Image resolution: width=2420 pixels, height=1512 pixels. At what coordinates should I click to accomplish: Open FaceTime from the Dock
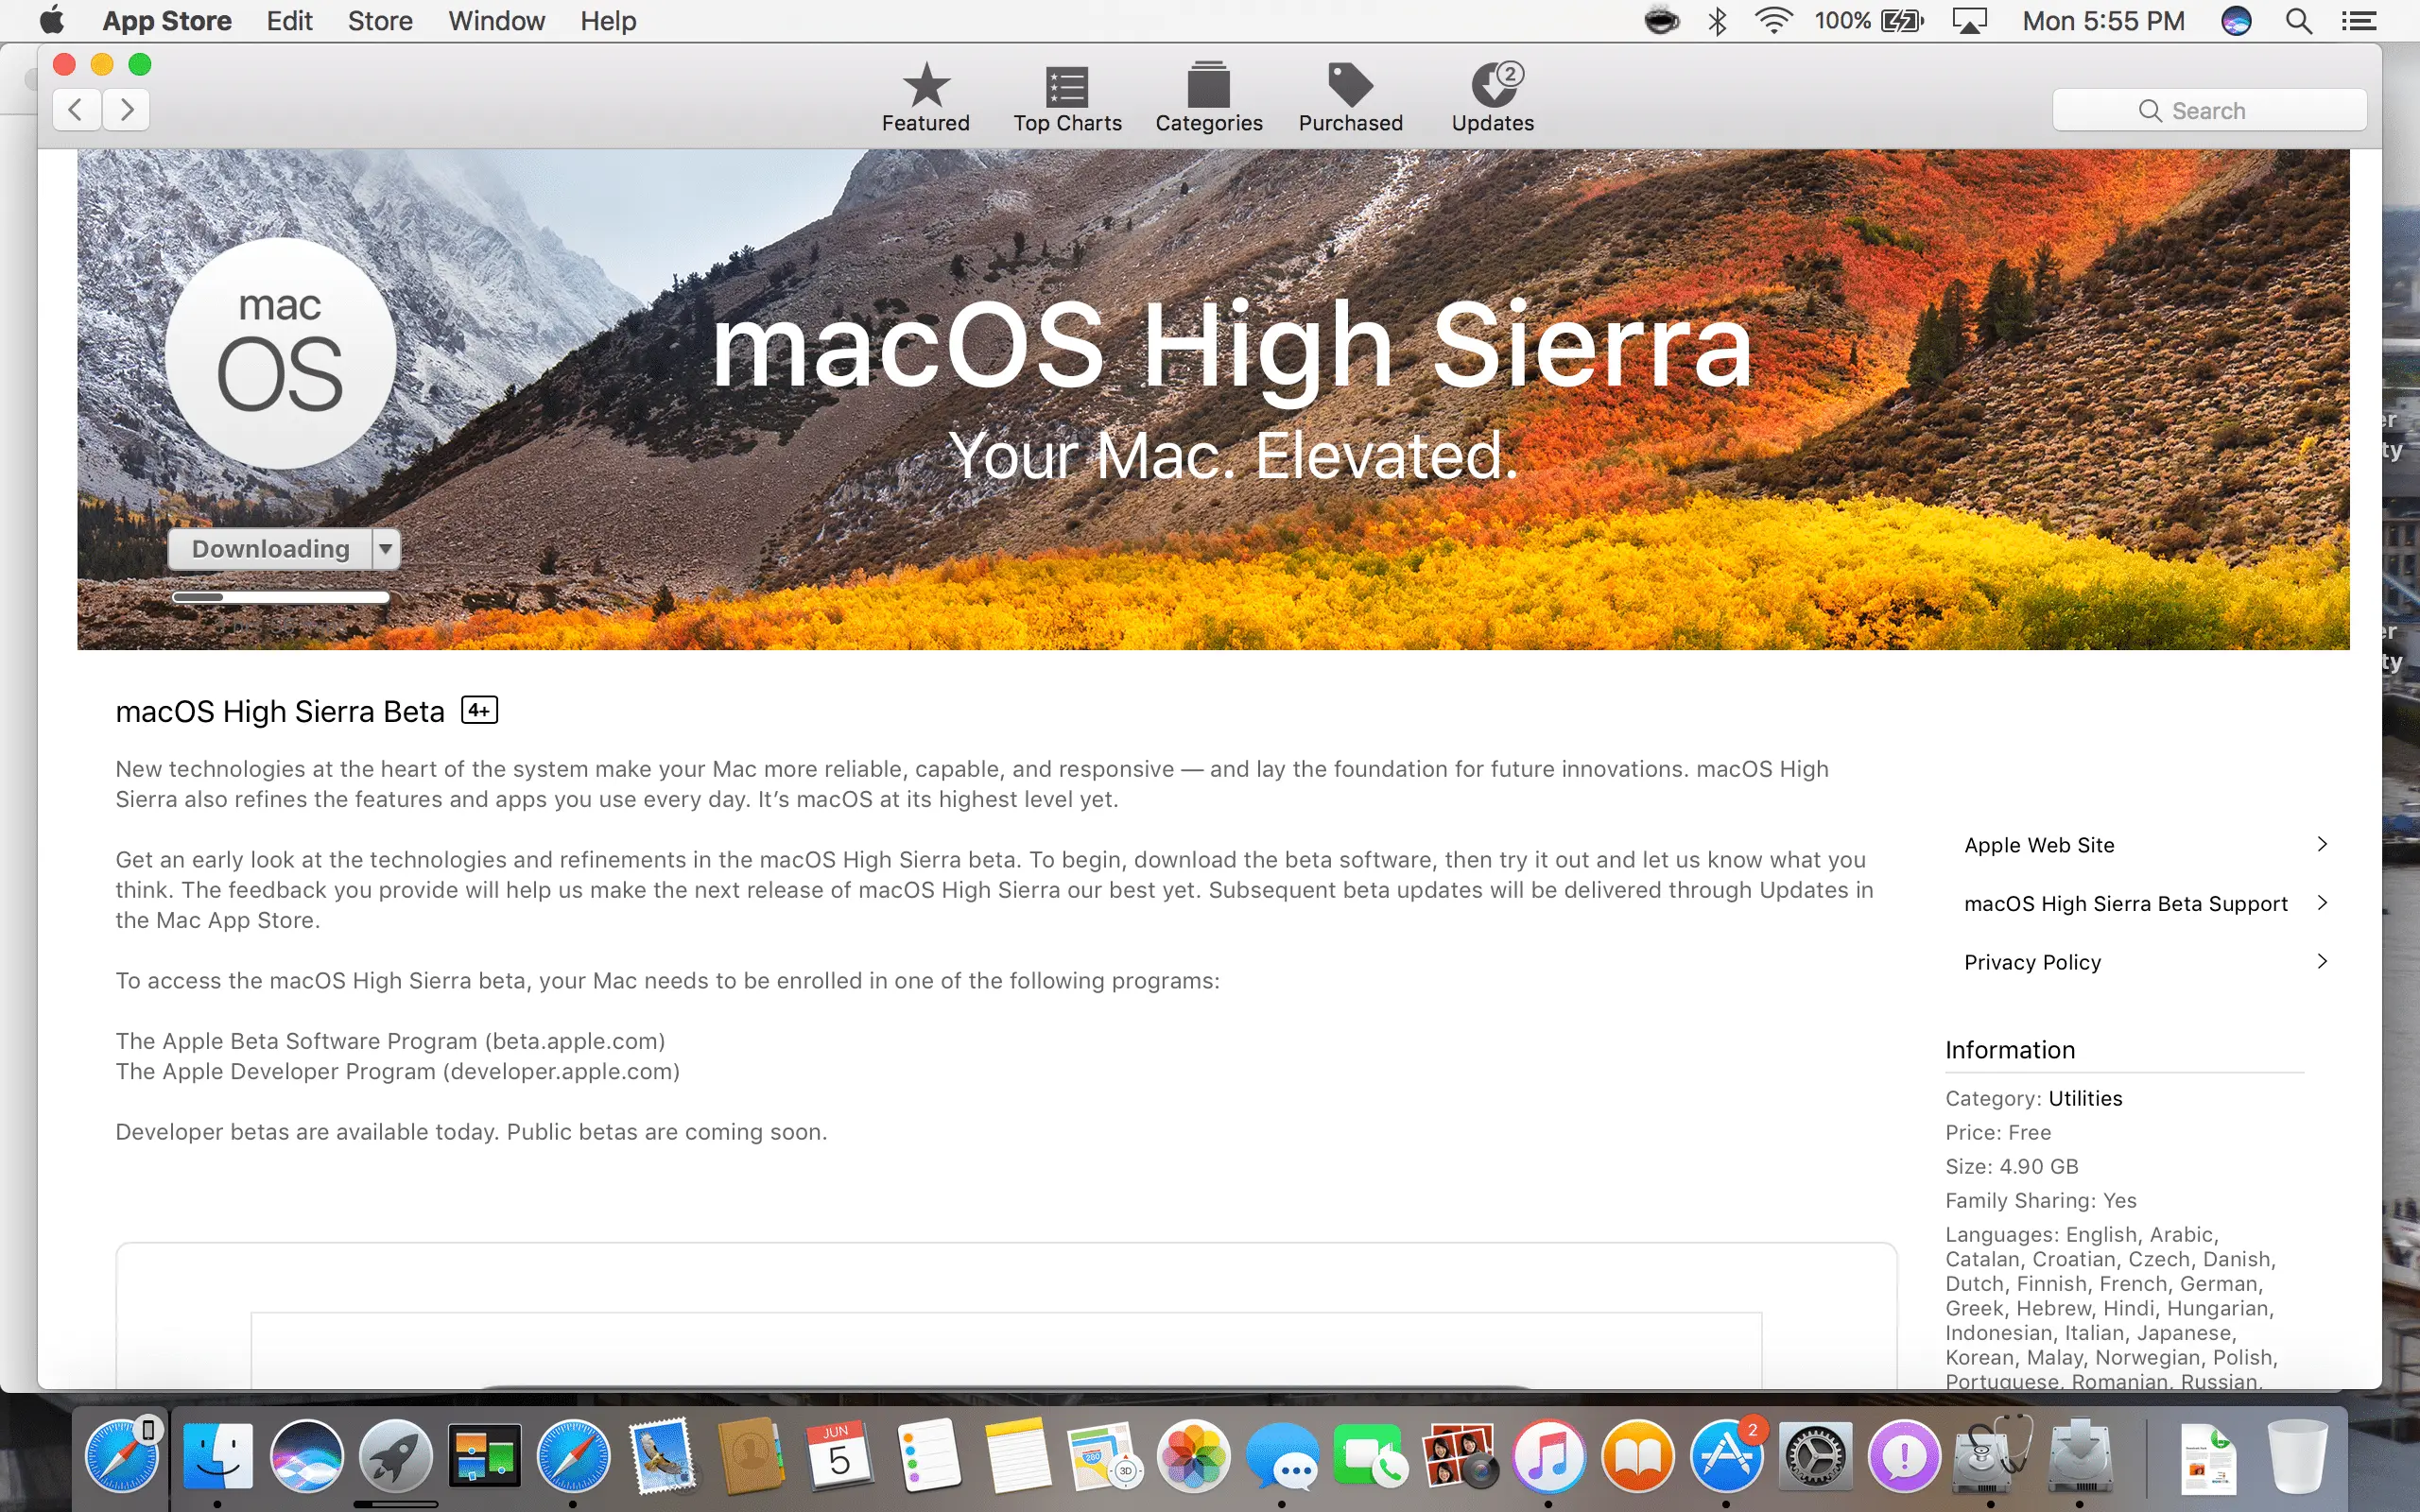point(1371,1456)
